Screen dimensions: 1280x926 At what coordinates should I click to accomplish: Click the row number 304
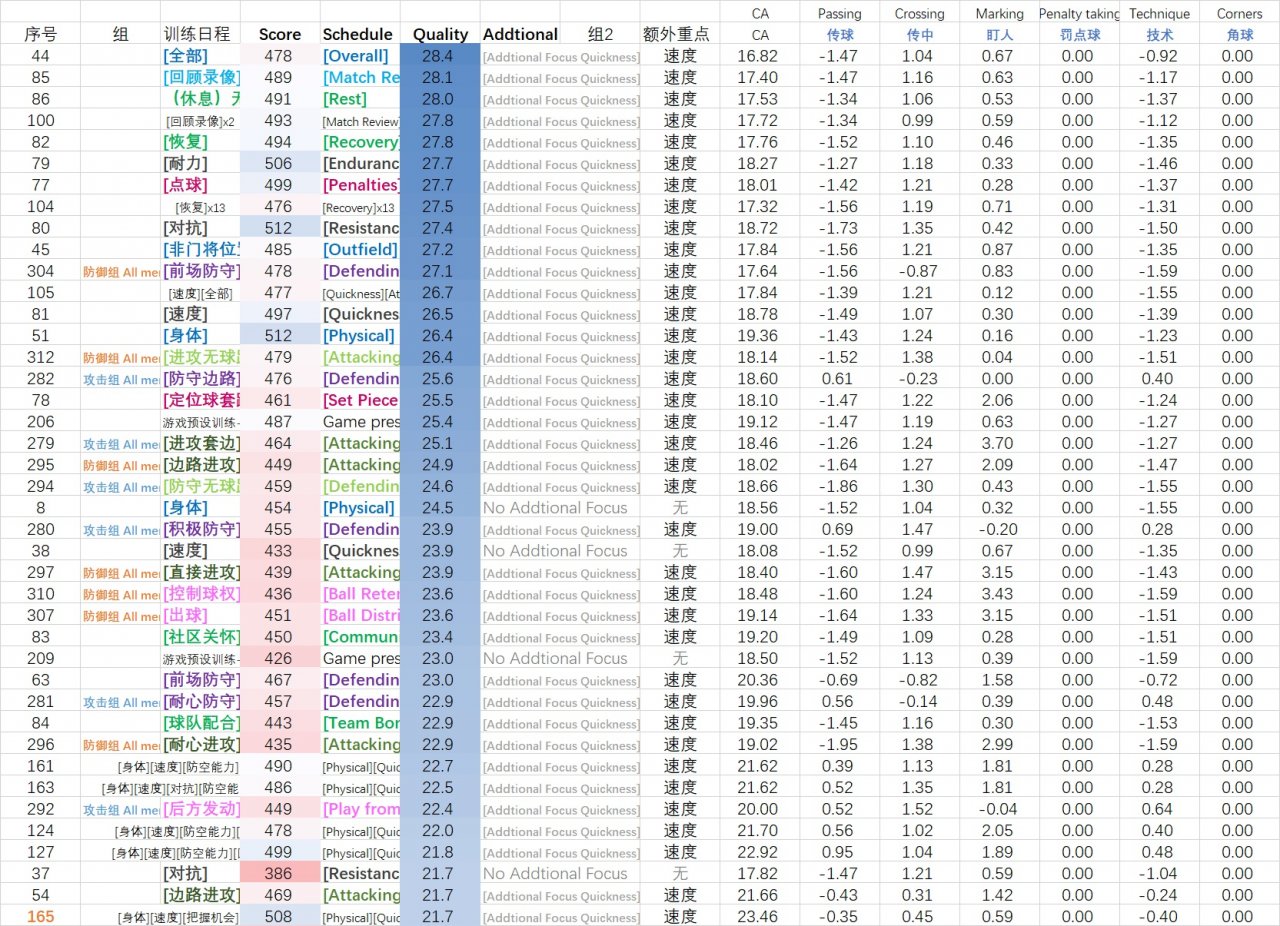pos(40,271)
